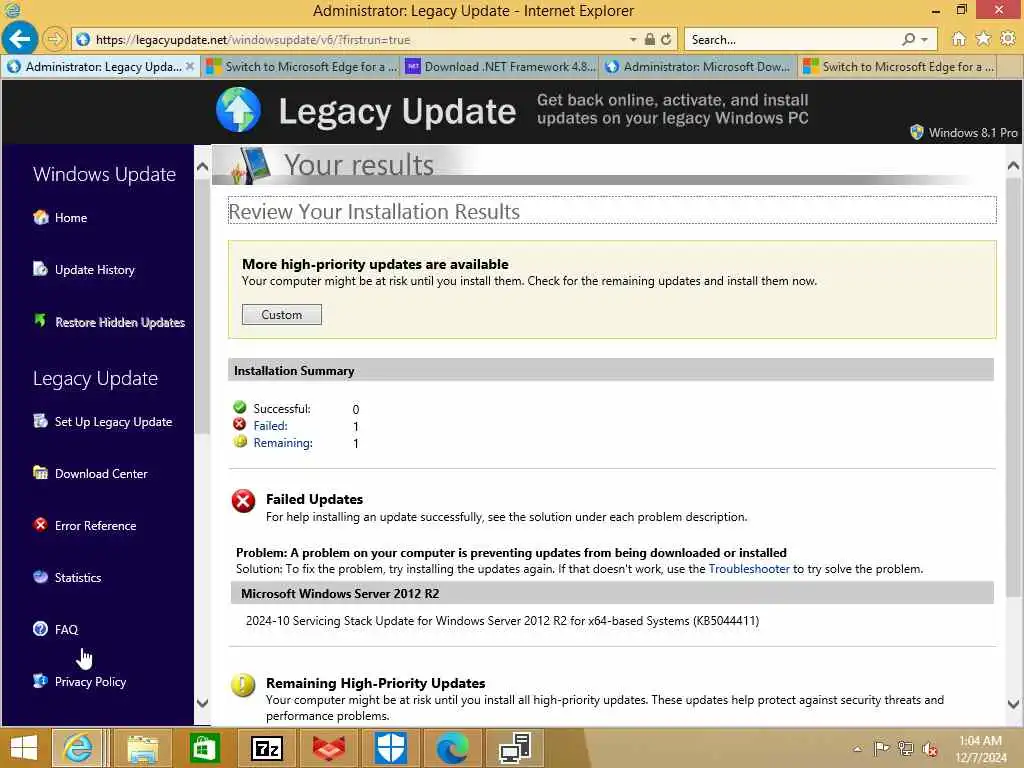Open the Remaining updates link
Viewport: 1024px width, 768px height.
click(283, 443)
